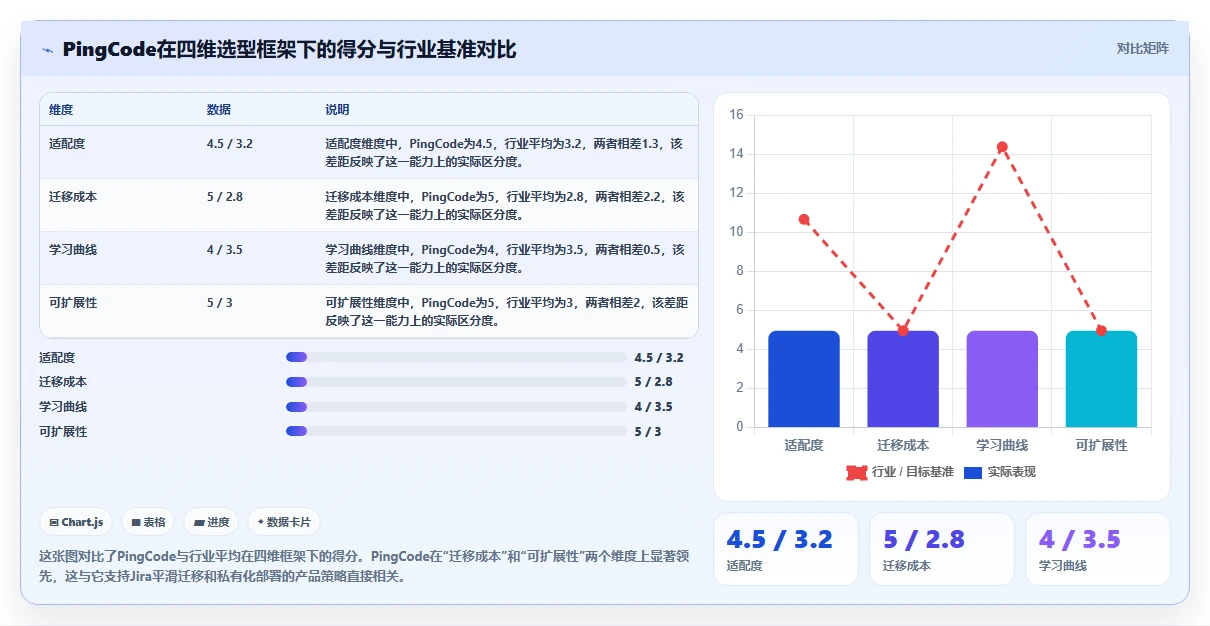
Task: Select the Chart.js tag chip
Action: point(76,522)
